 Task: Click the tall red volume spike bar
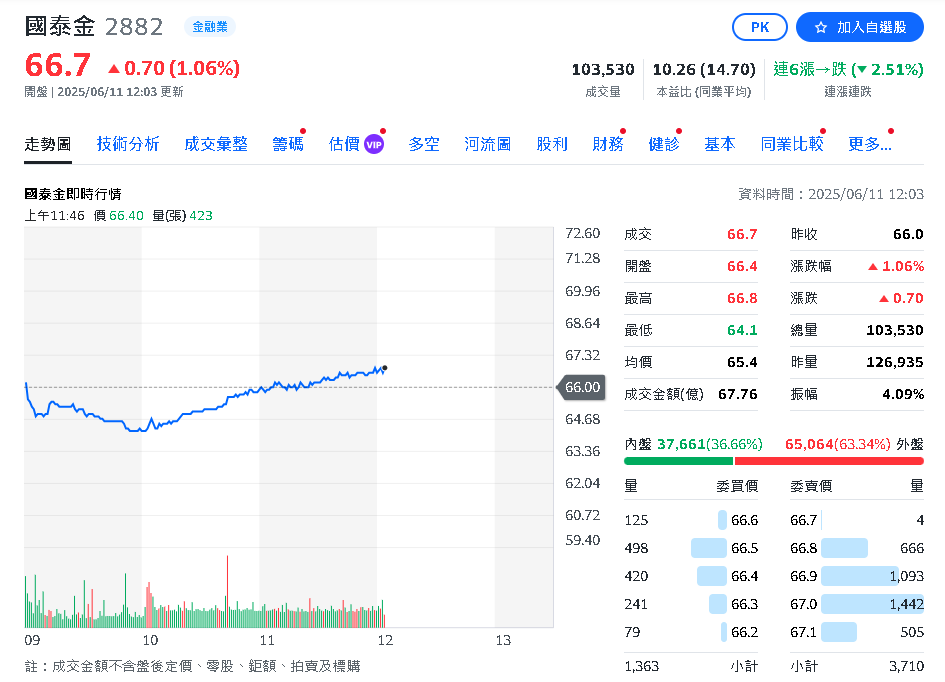pyautogui.click(x=227, y=591)
